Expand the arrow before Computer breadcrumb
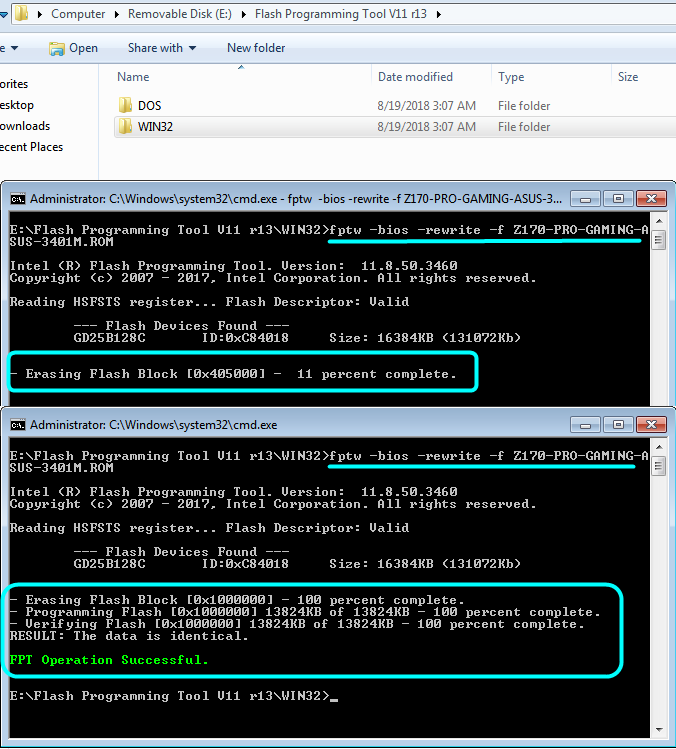676x749 pixels. point(40,14)
